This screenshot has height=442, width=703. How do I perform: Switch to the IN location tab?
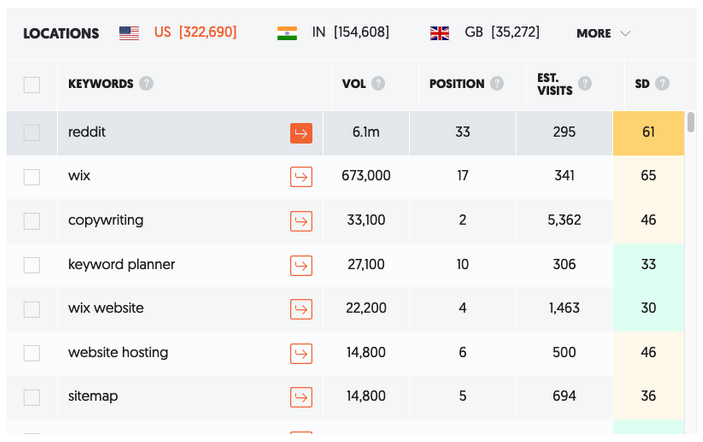click(x=333, y=33)
